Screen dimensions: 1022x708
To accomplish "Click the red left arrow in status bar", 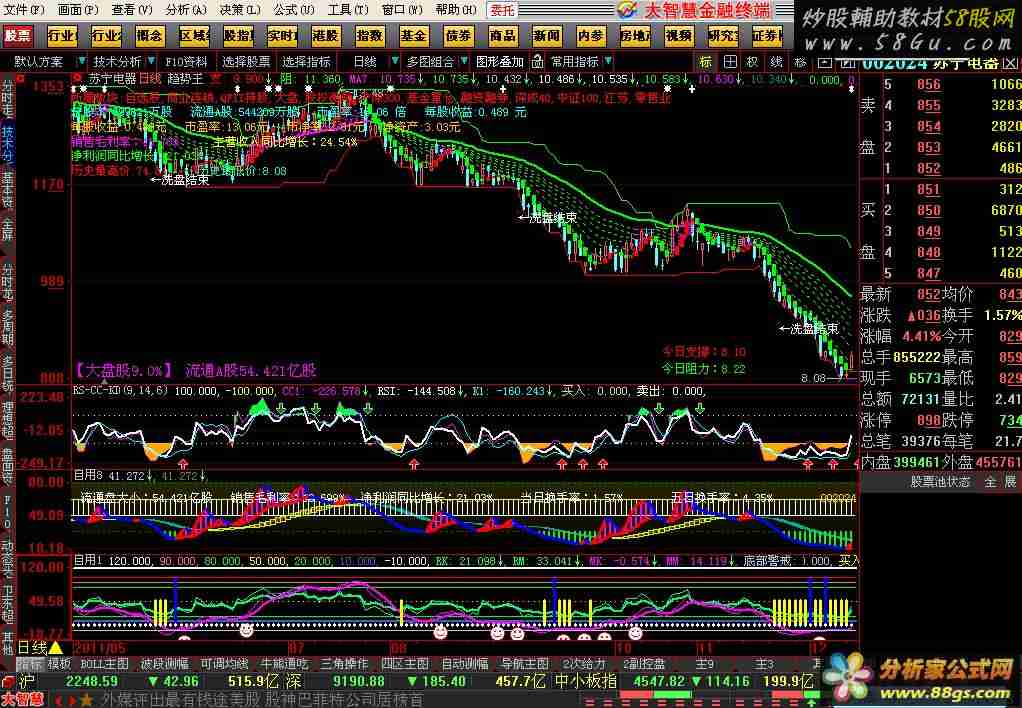I will (57, 701).
